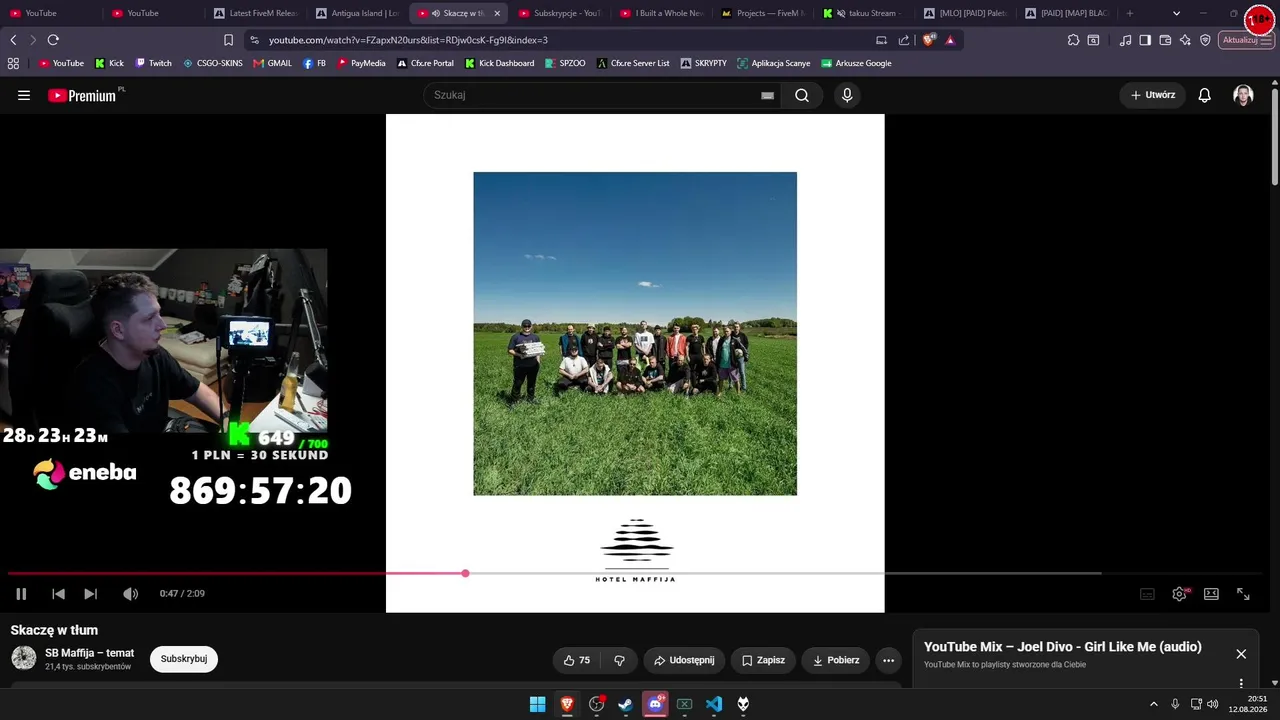Open Kick Dashboard bookmark
The width and height of the screenshot is (1280, 720).
pos(499,63)
